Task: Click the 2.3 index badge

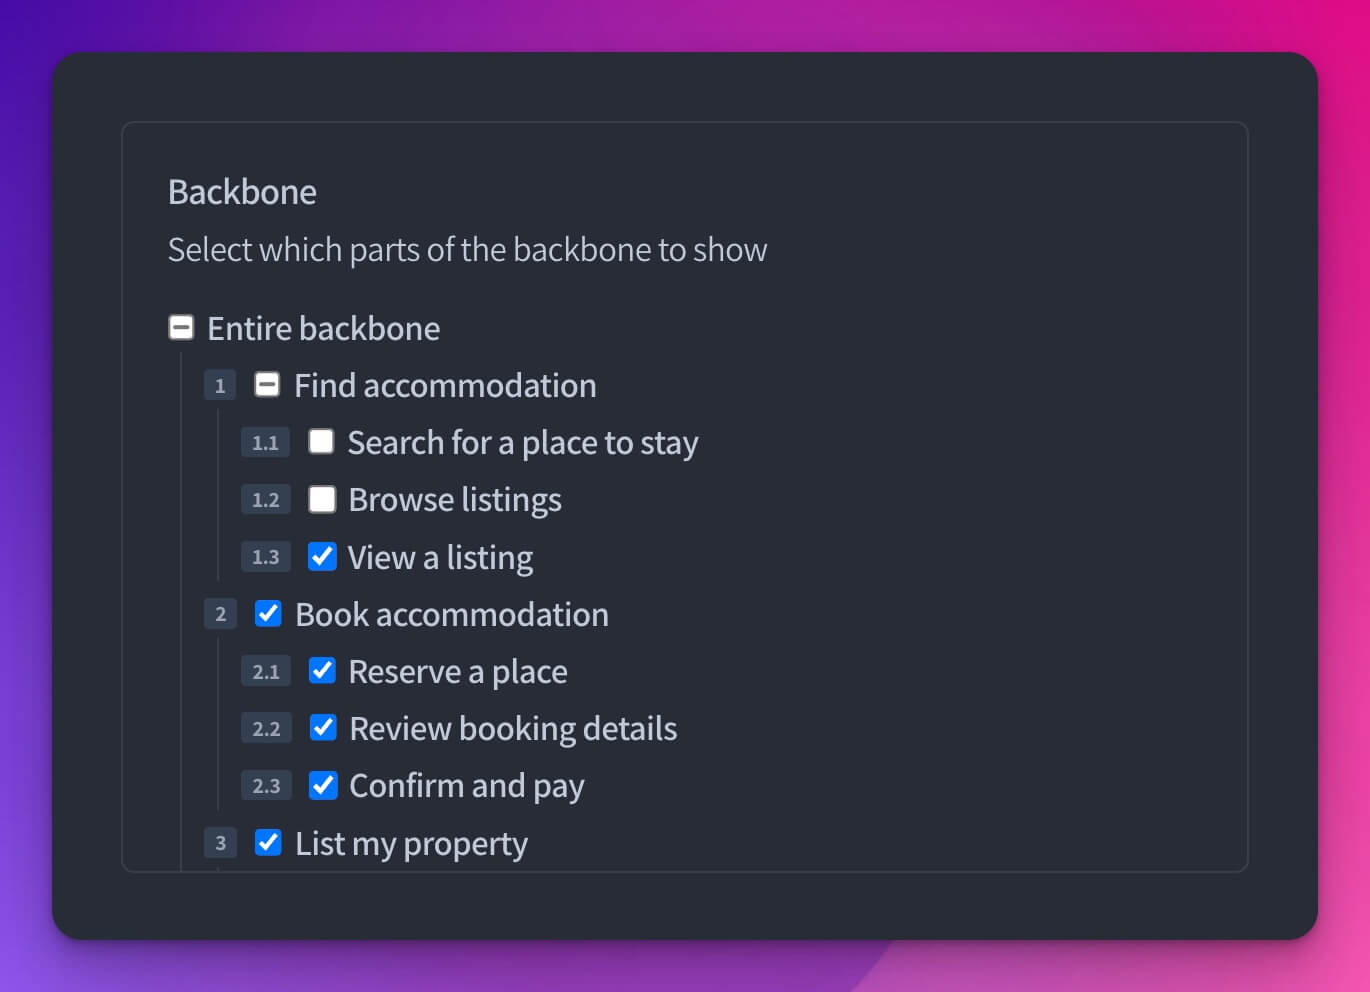Action: [266, 785]
